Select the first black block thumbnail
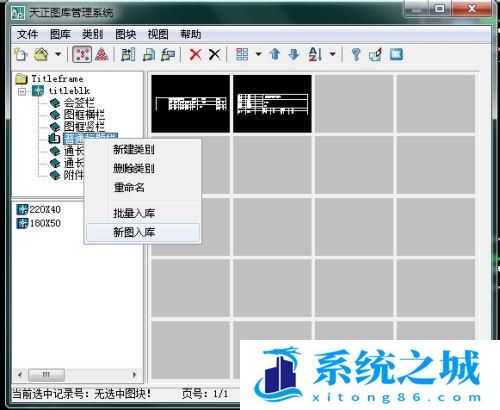 191,104
